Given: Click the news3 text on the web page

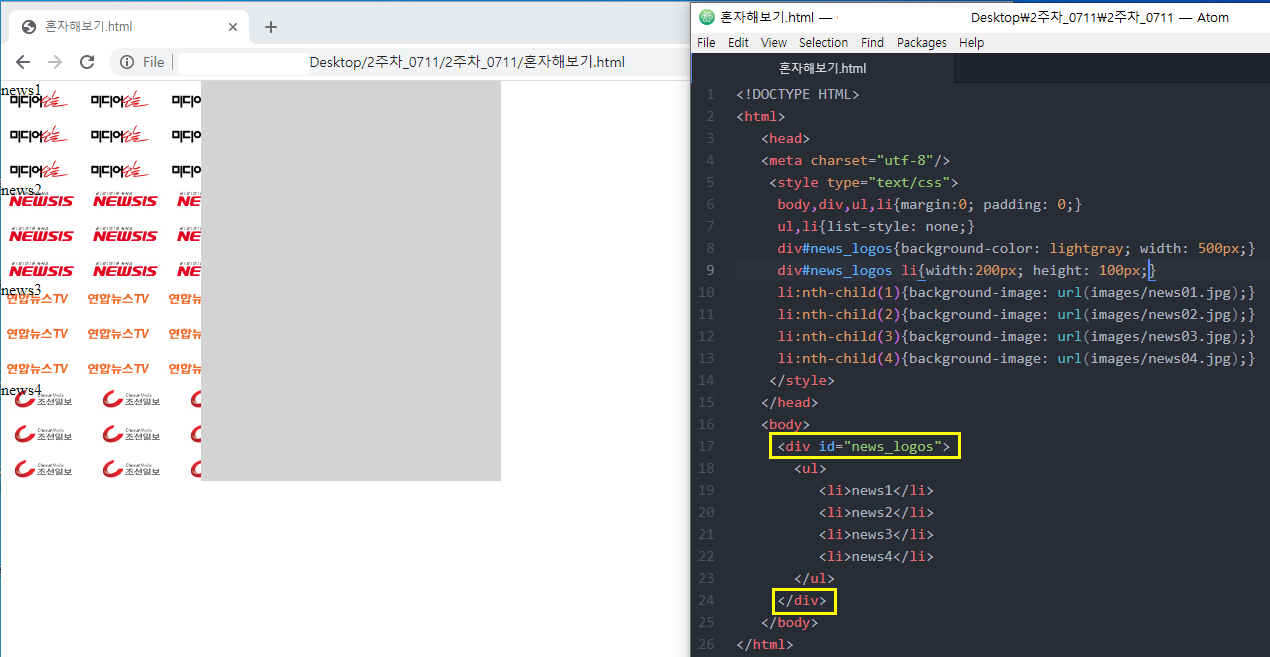Looking at the screenshot, I should (21, 290).
